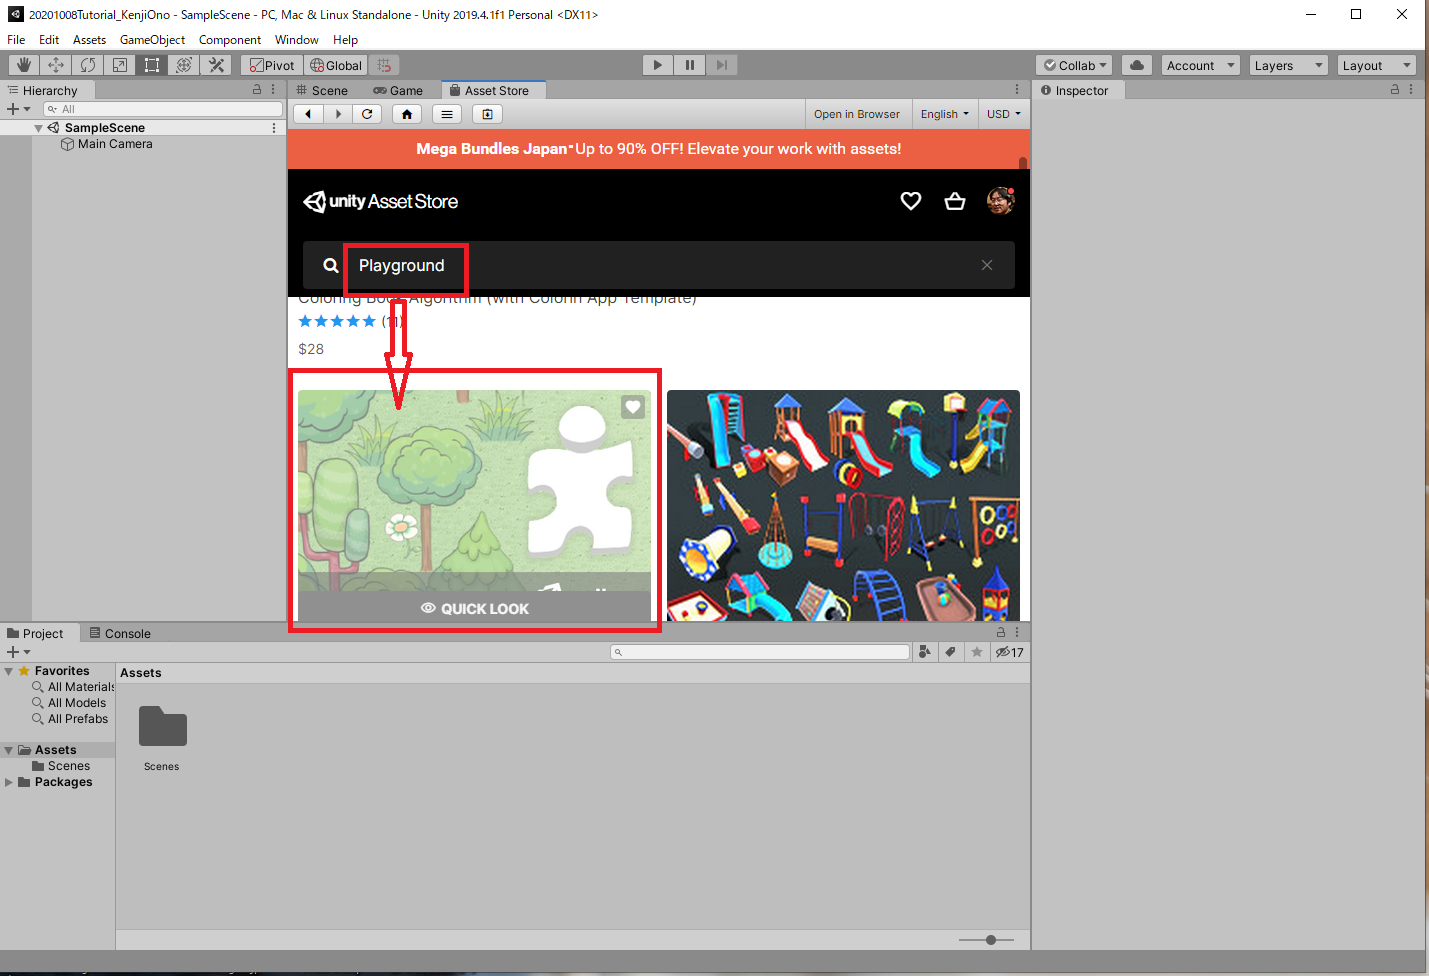Toggle Pivot handle position

point(271,65)
